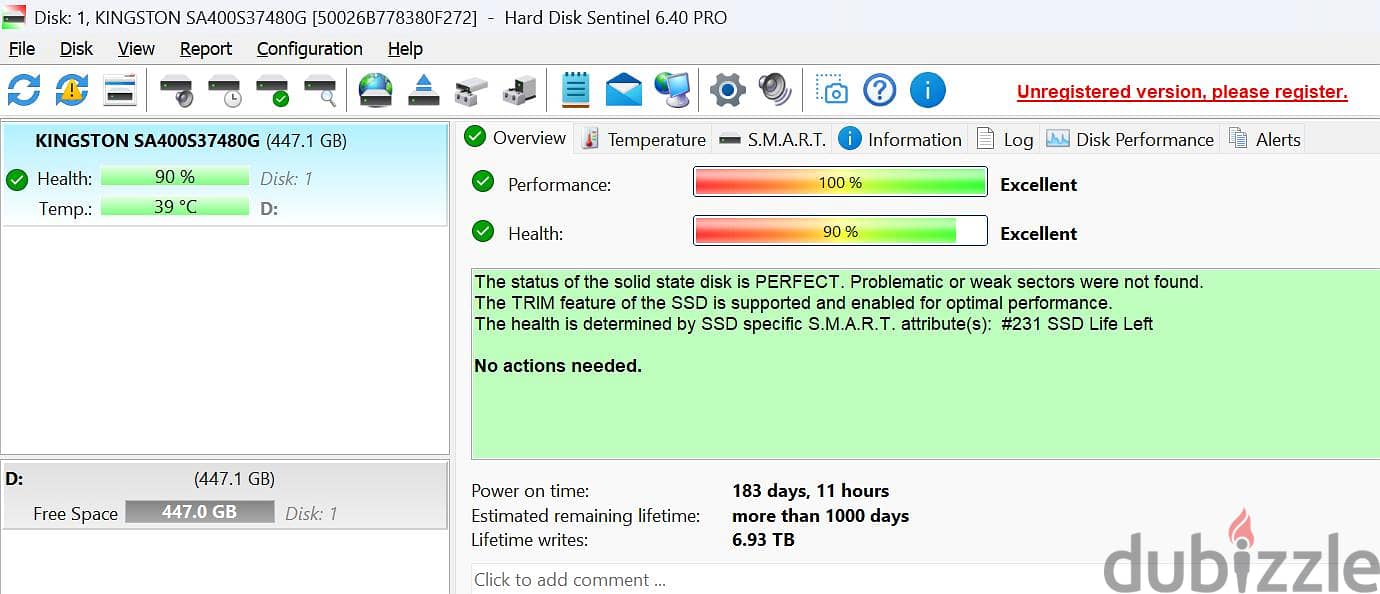Viewport: 1380px width, 594px height.
Task: Open the View menu
Action: 136,49
